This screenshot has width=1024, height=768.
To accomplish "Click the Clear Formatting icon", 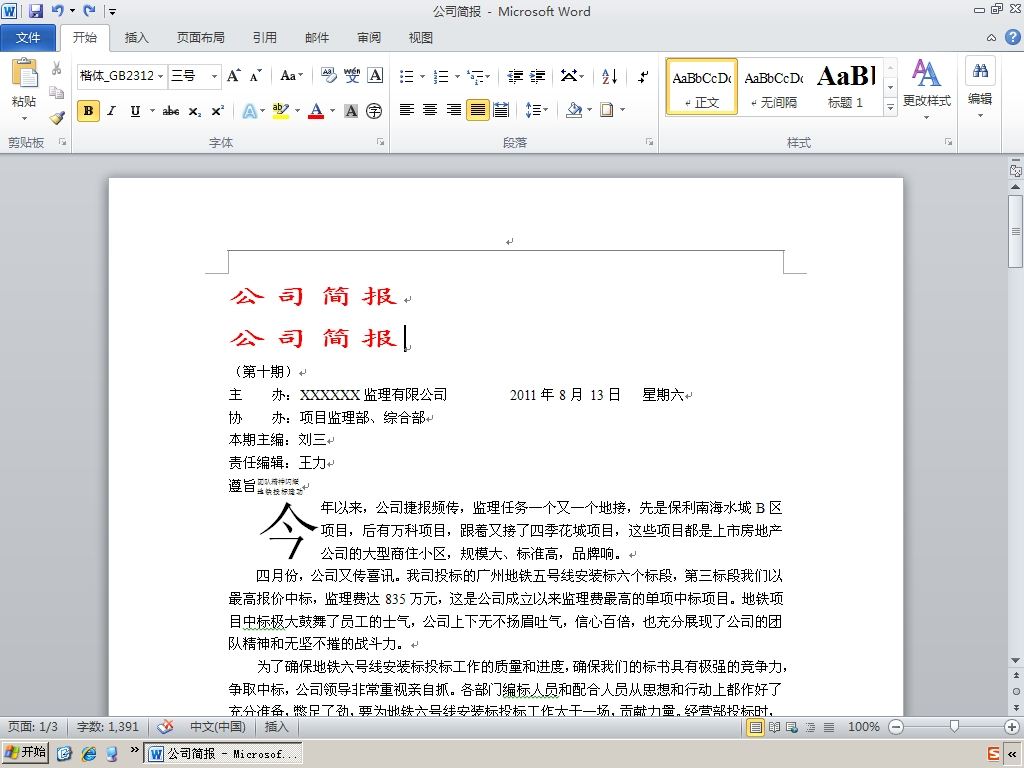I will [x=328, y=76].
